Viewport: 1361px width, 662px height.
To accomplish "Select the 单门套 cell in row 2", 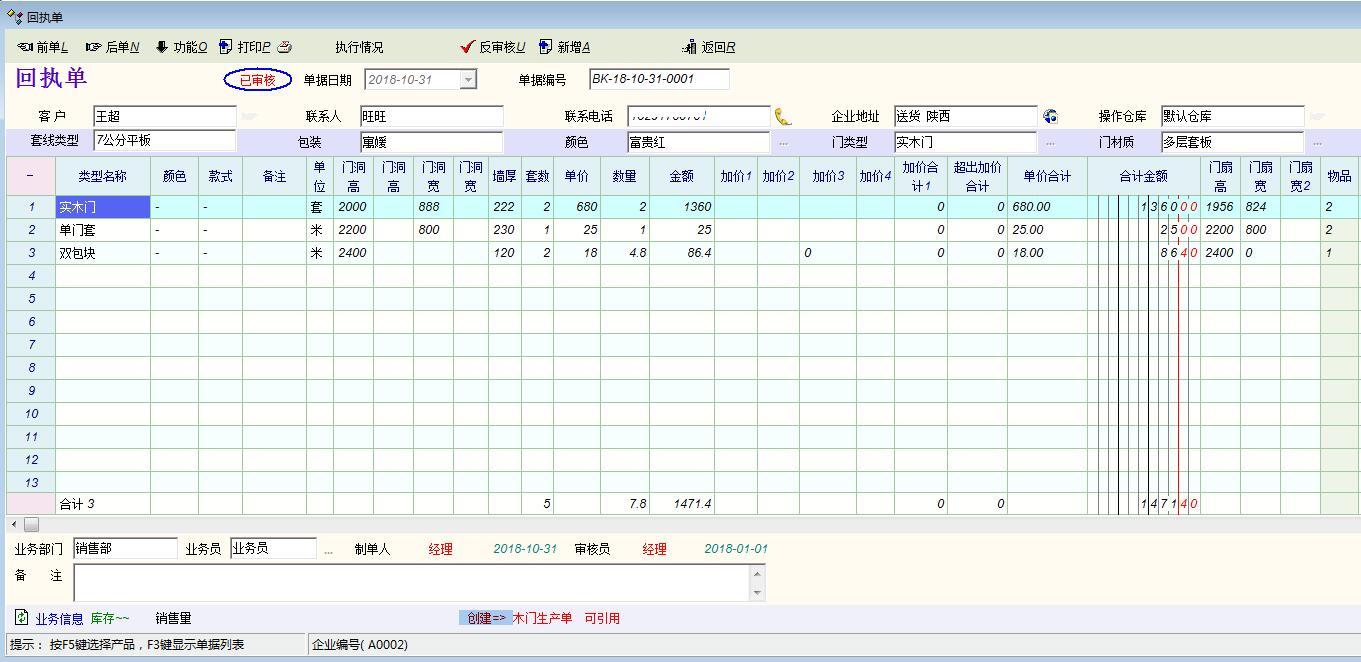I will (103, 230).
